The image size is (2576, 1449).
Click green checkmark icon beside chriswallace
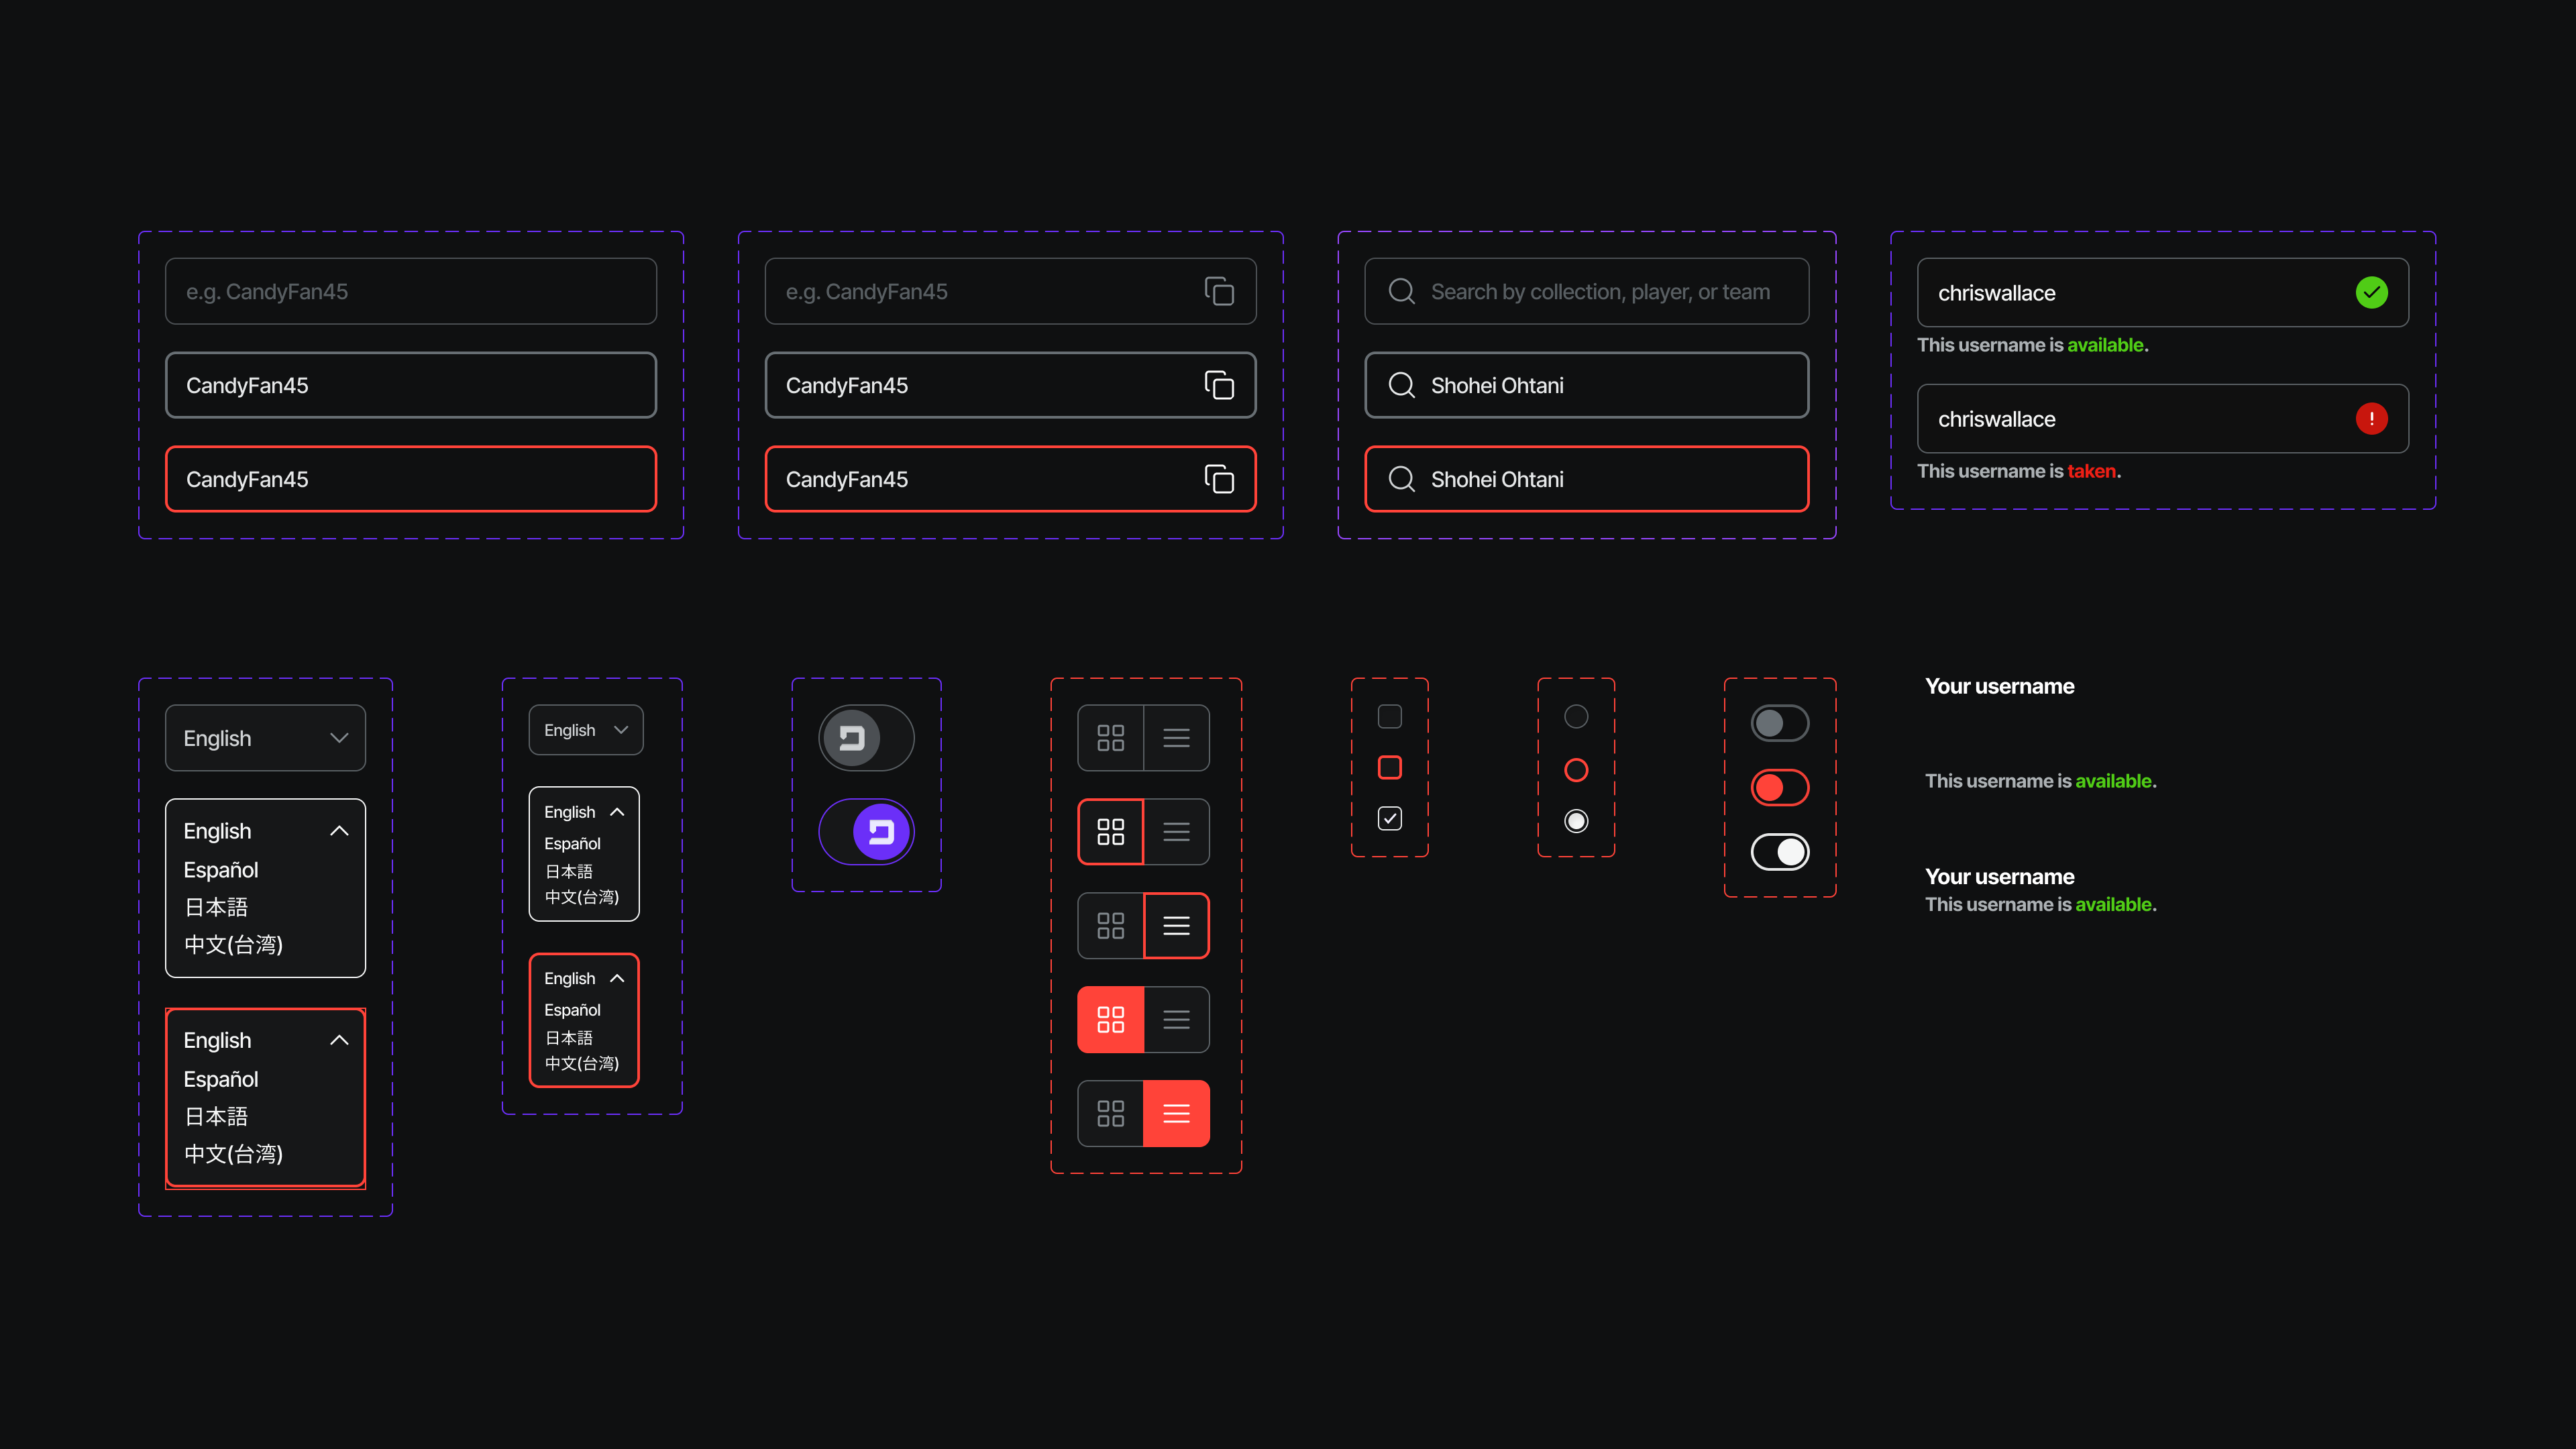coord(2371,292)
